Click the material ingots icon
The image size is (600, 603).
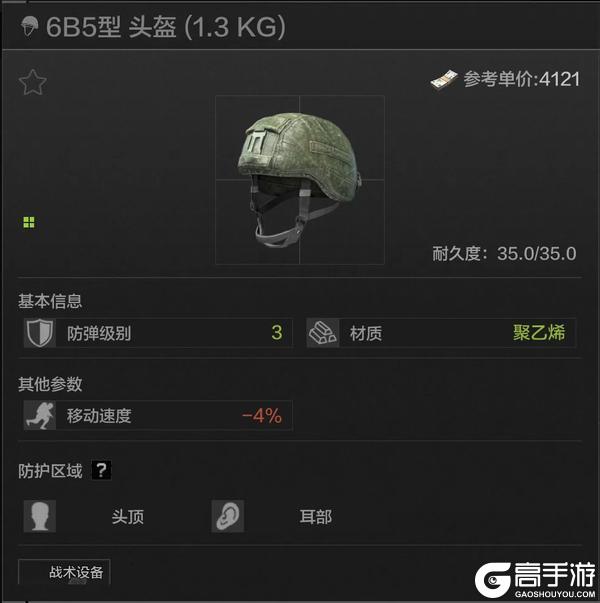pos(323,333)
